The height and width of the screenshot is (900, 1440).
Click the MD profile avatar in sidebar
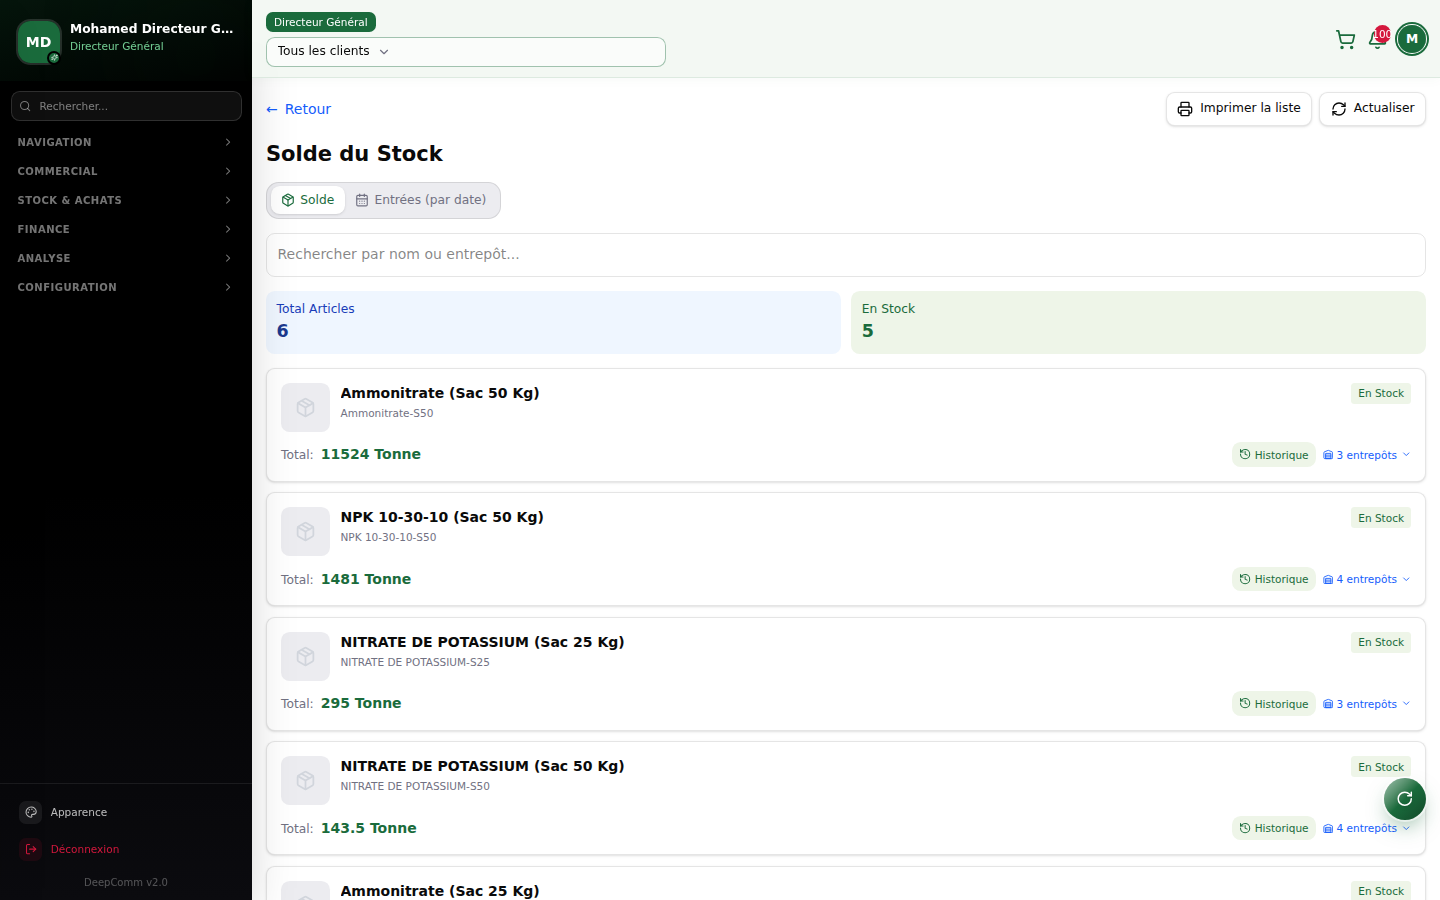39,42
